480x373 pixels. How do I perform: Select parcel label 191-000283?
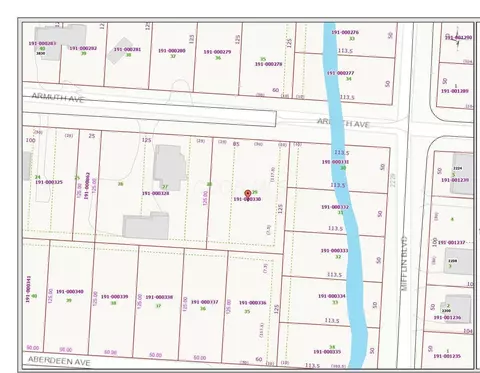[42, 43]
